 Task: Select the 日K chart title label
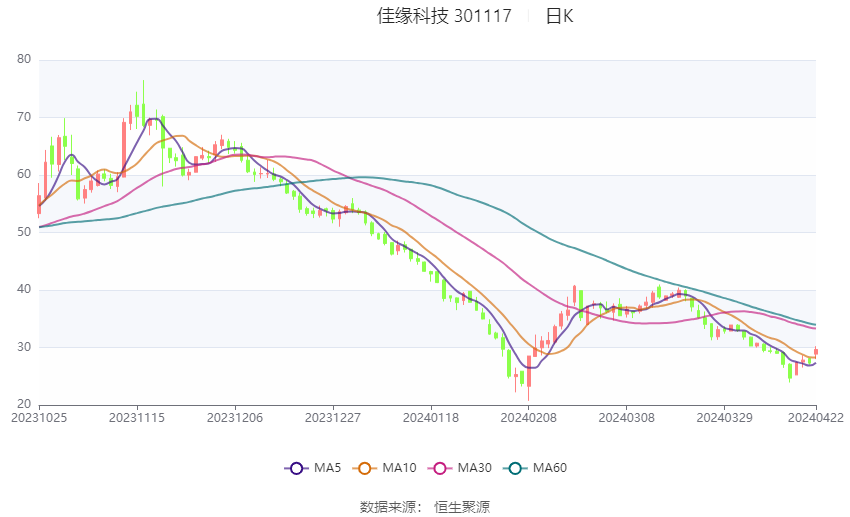[559, 16]
